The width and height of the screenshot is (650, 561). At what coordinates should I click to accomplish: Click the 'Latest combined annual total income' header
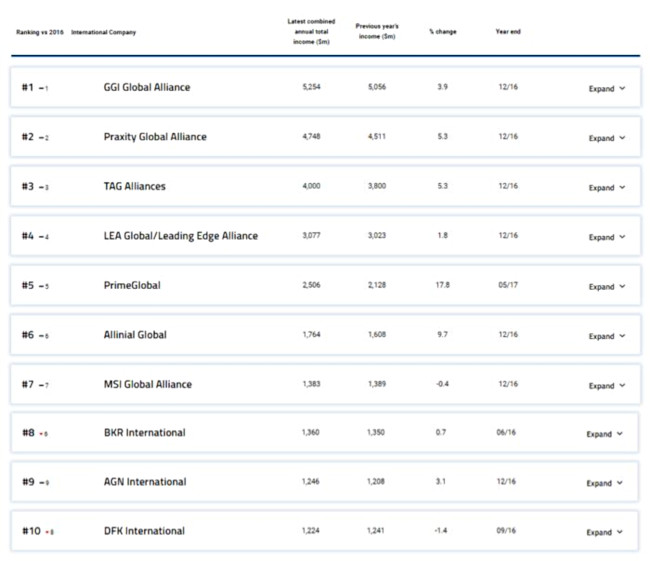[311, 32]
